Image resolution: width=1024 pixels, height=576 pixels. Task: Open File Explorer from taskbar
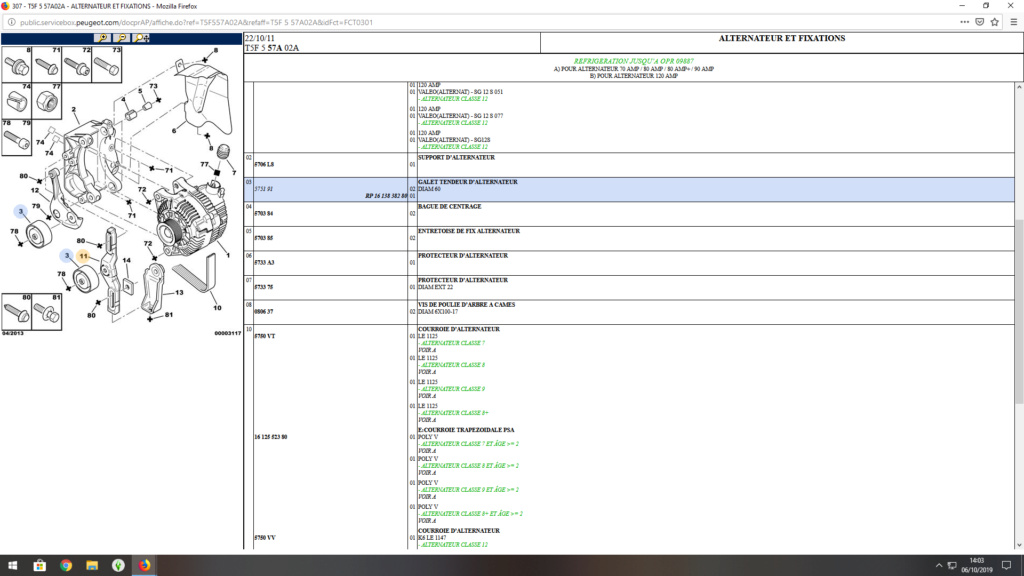(92, 566)
